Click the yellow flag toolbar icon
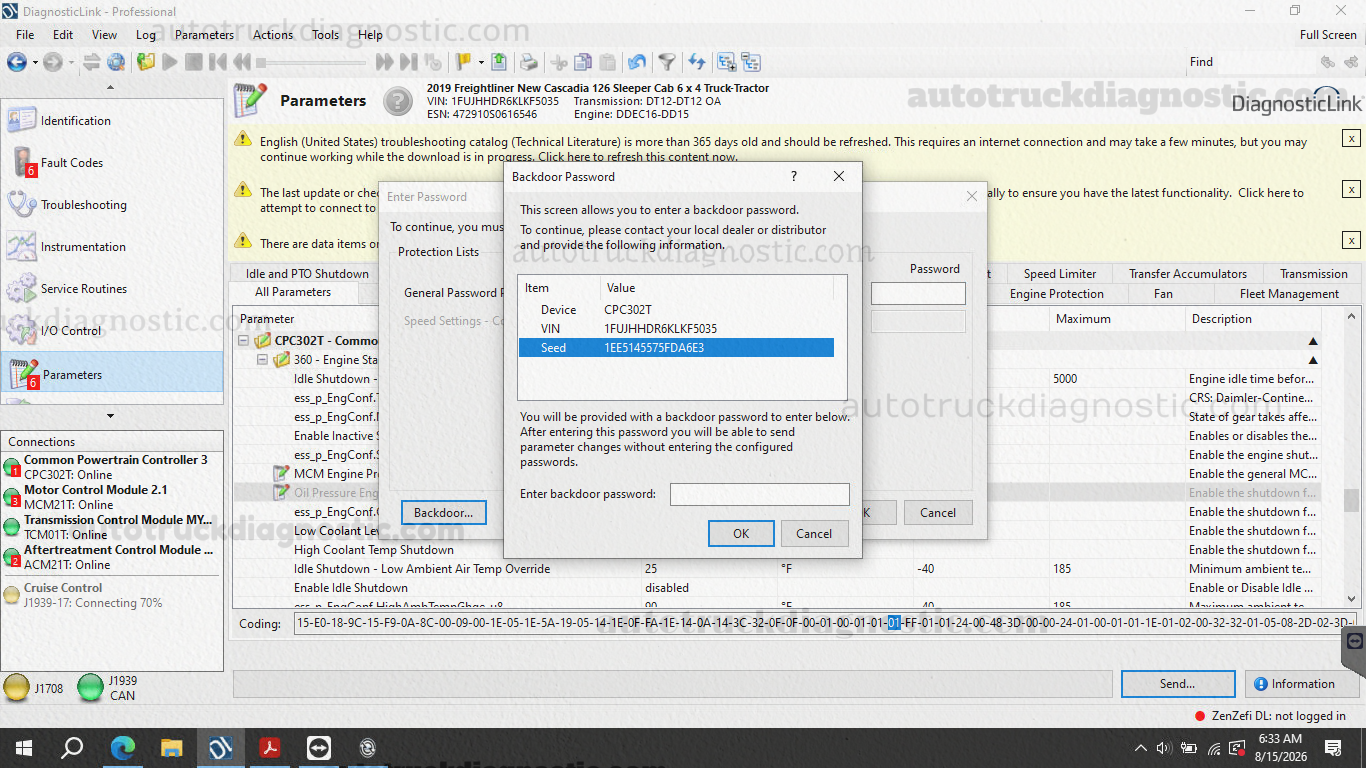1366x768 pixels. [463, 62]
